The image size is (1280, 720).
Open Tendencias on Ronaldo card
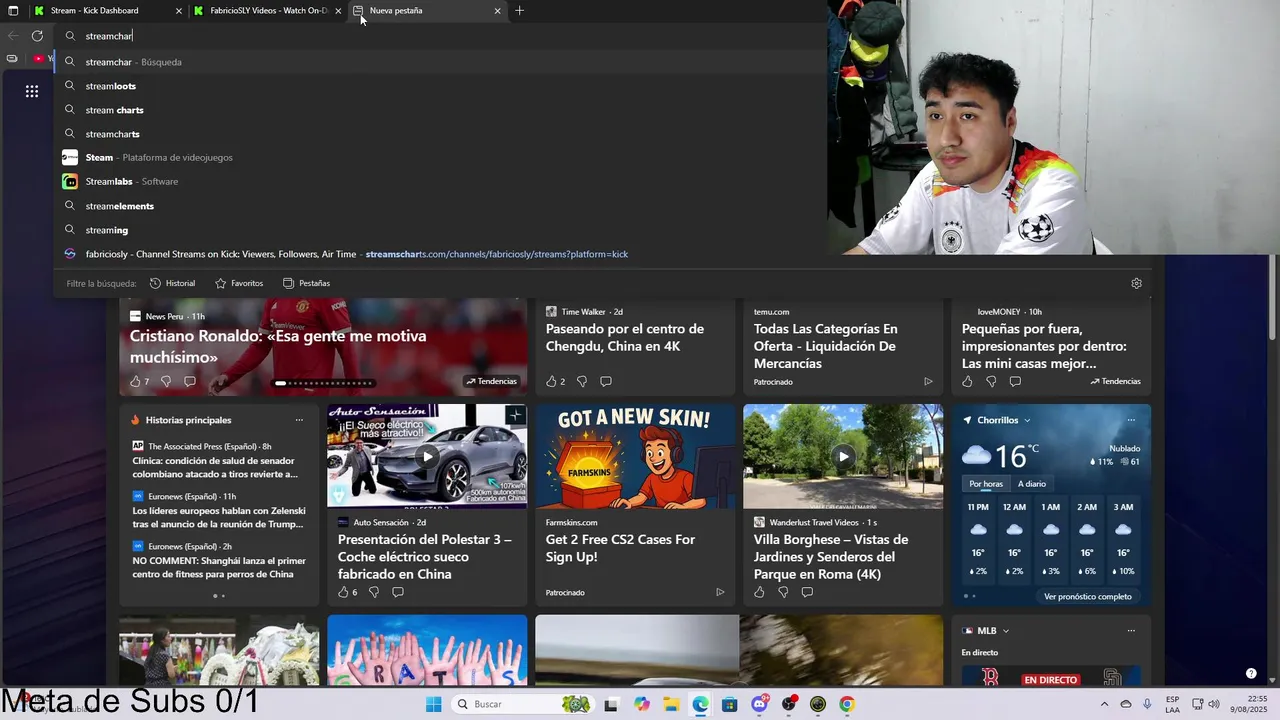tap(491, 381)
